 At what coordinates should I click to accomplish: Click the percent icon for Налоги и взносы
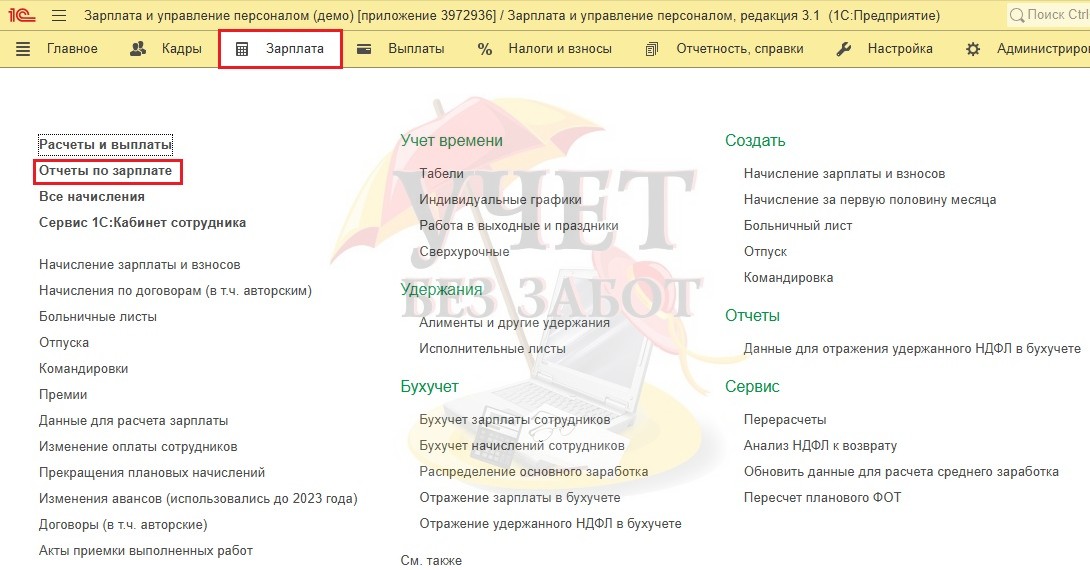click(485, 49)
